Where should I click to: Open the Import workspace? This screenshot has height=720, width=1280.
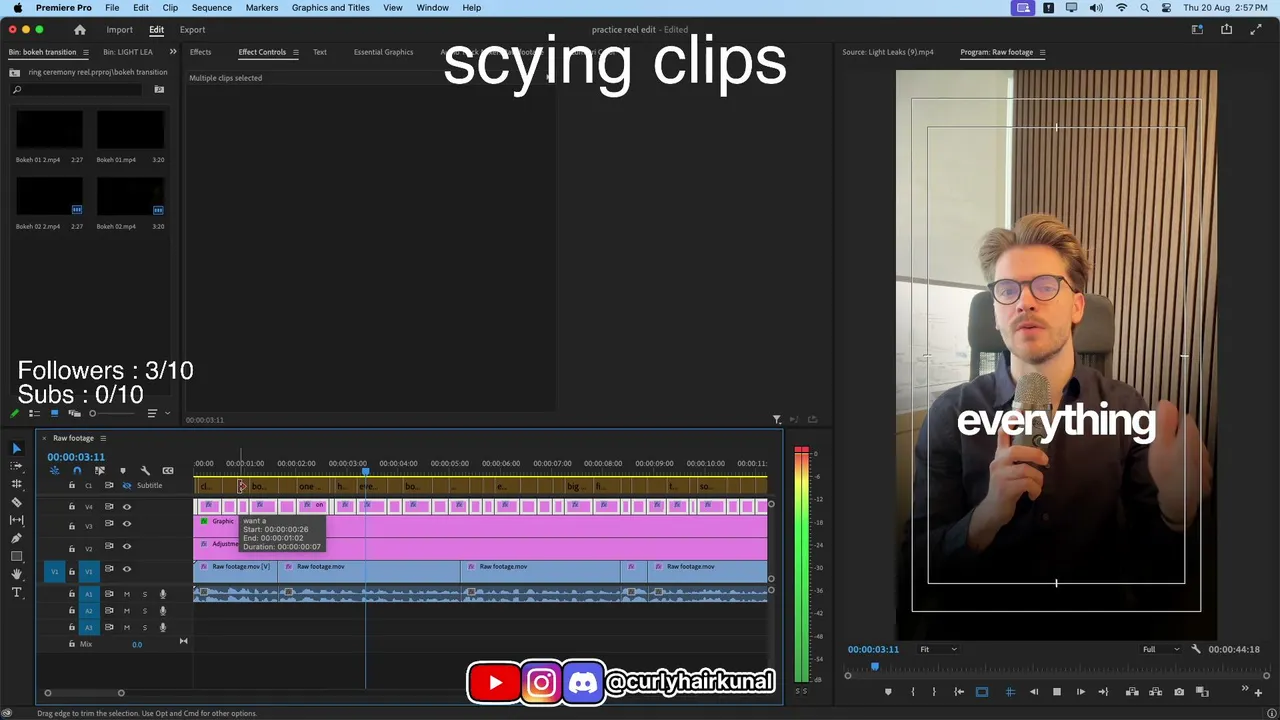(119, 30)
